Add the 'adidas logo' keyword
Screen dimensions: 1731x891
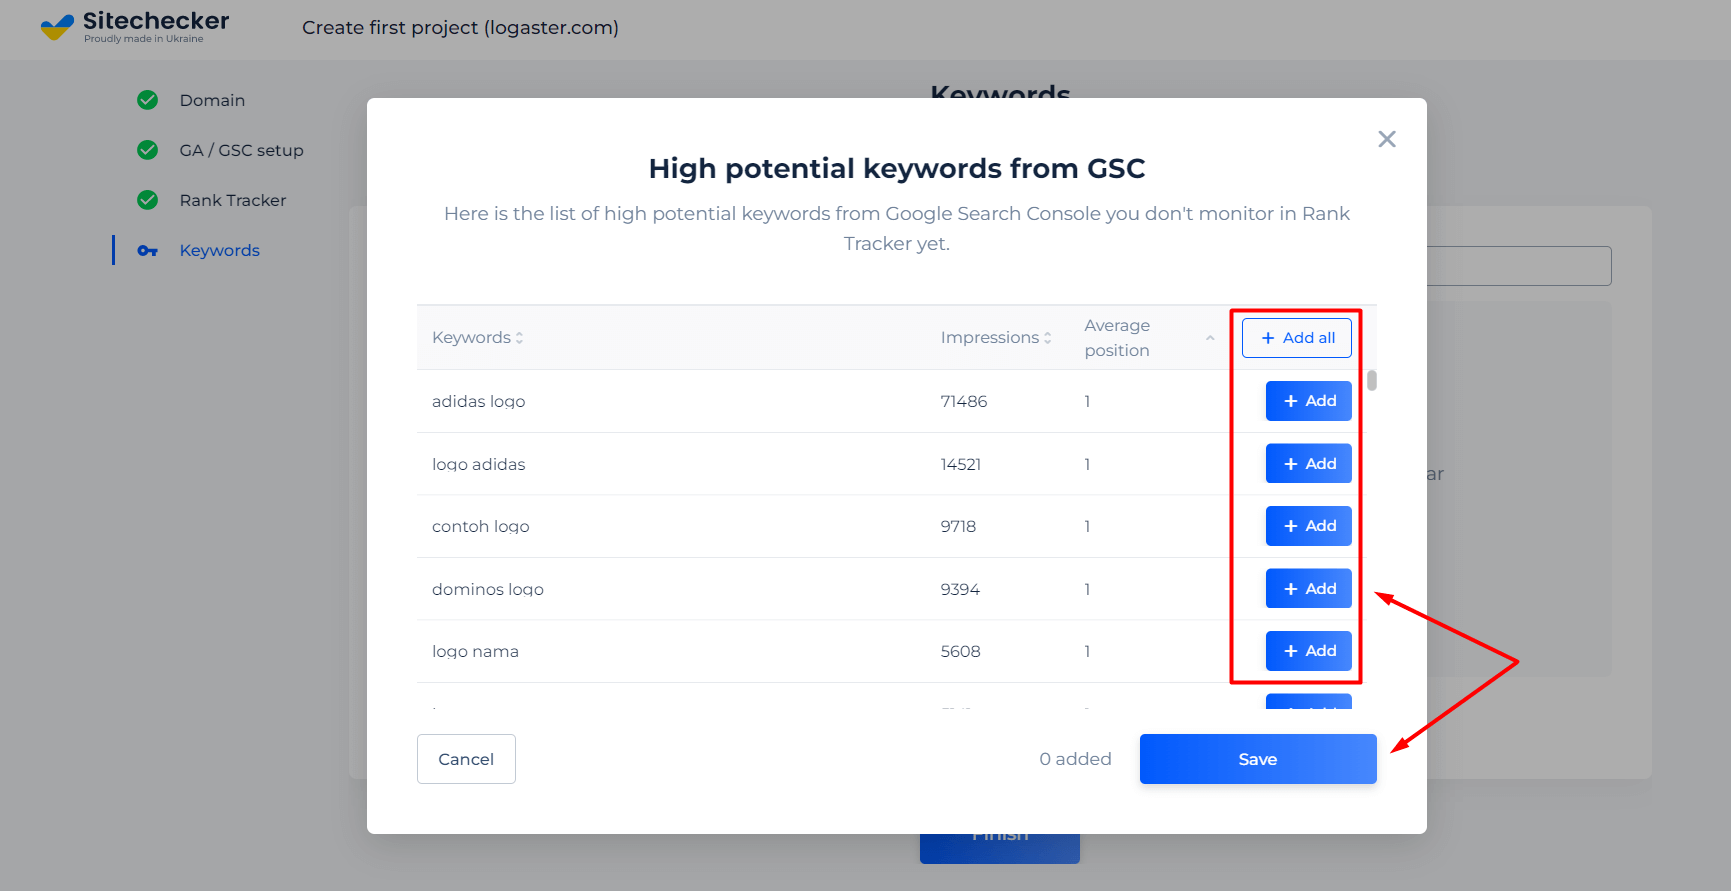coord(1309,401)
